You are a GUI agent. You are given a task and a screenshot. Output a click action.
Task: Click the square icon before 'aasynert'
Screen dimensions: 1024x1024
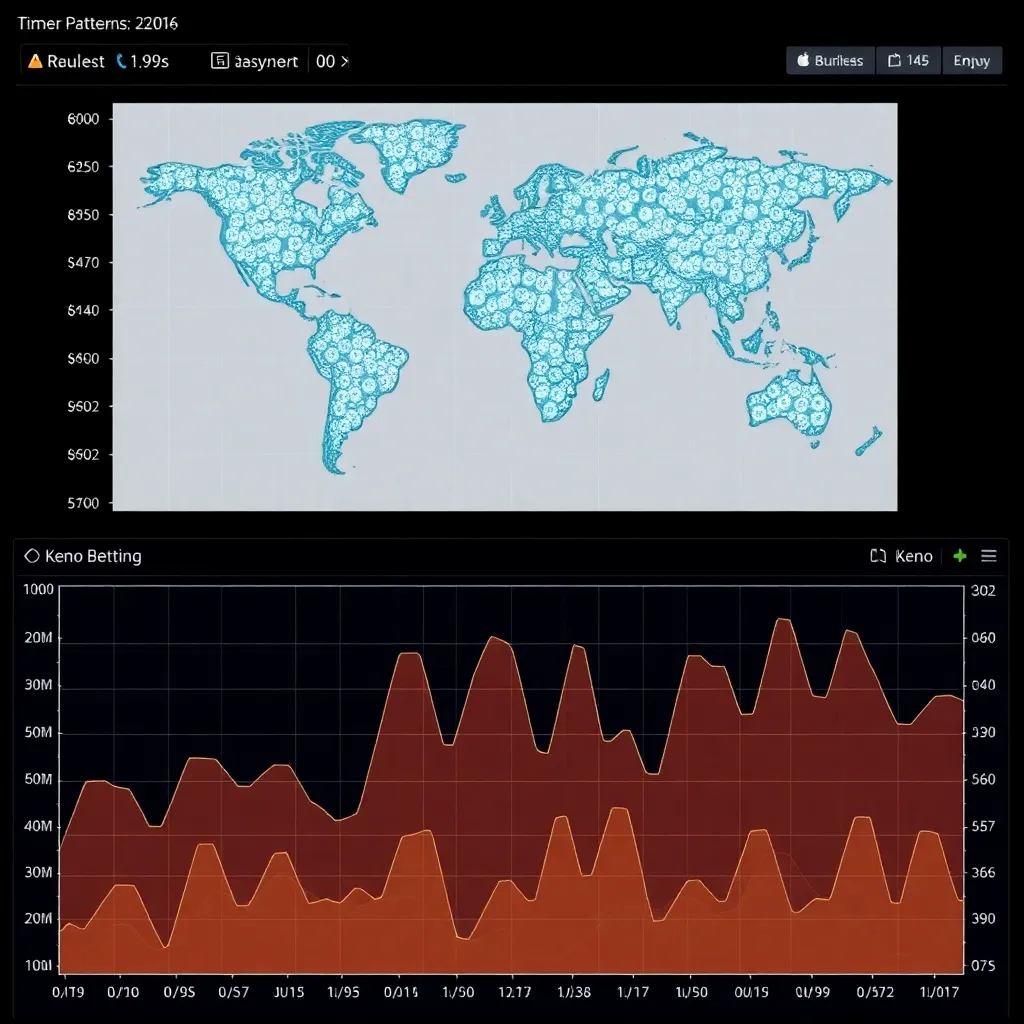219,61
